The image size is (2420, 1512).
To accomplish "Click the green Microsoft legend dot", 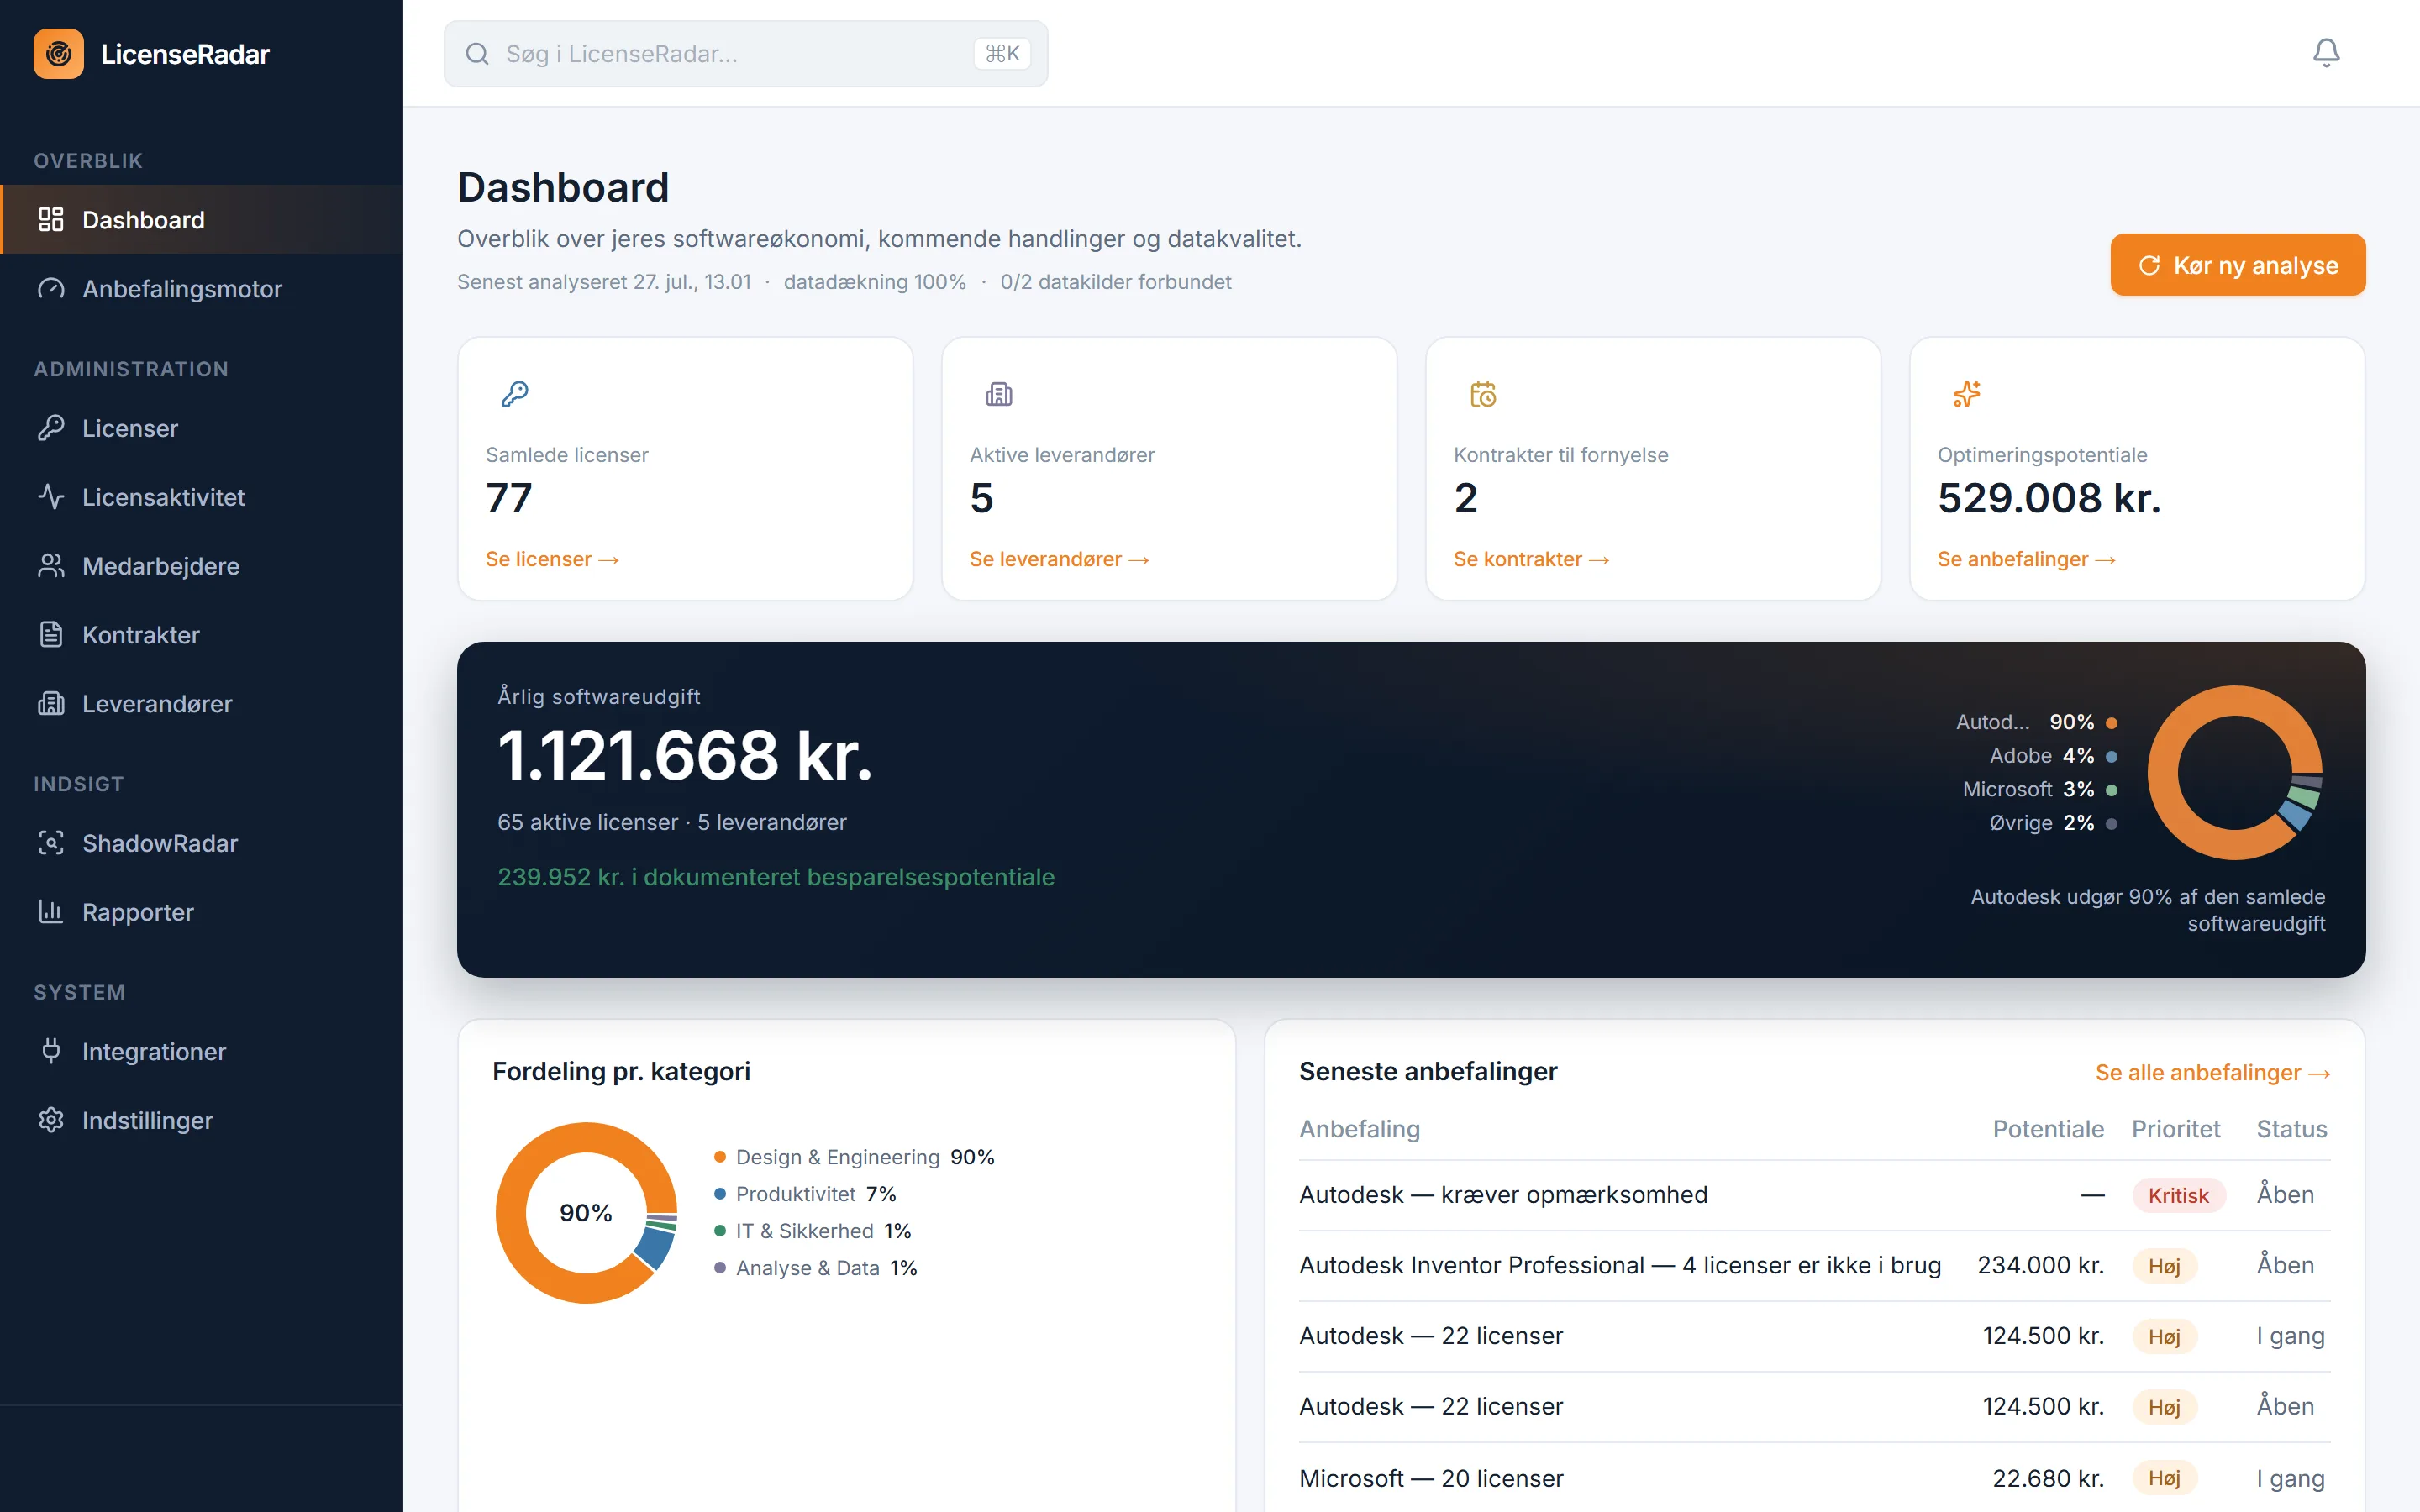I will 2111,790.
